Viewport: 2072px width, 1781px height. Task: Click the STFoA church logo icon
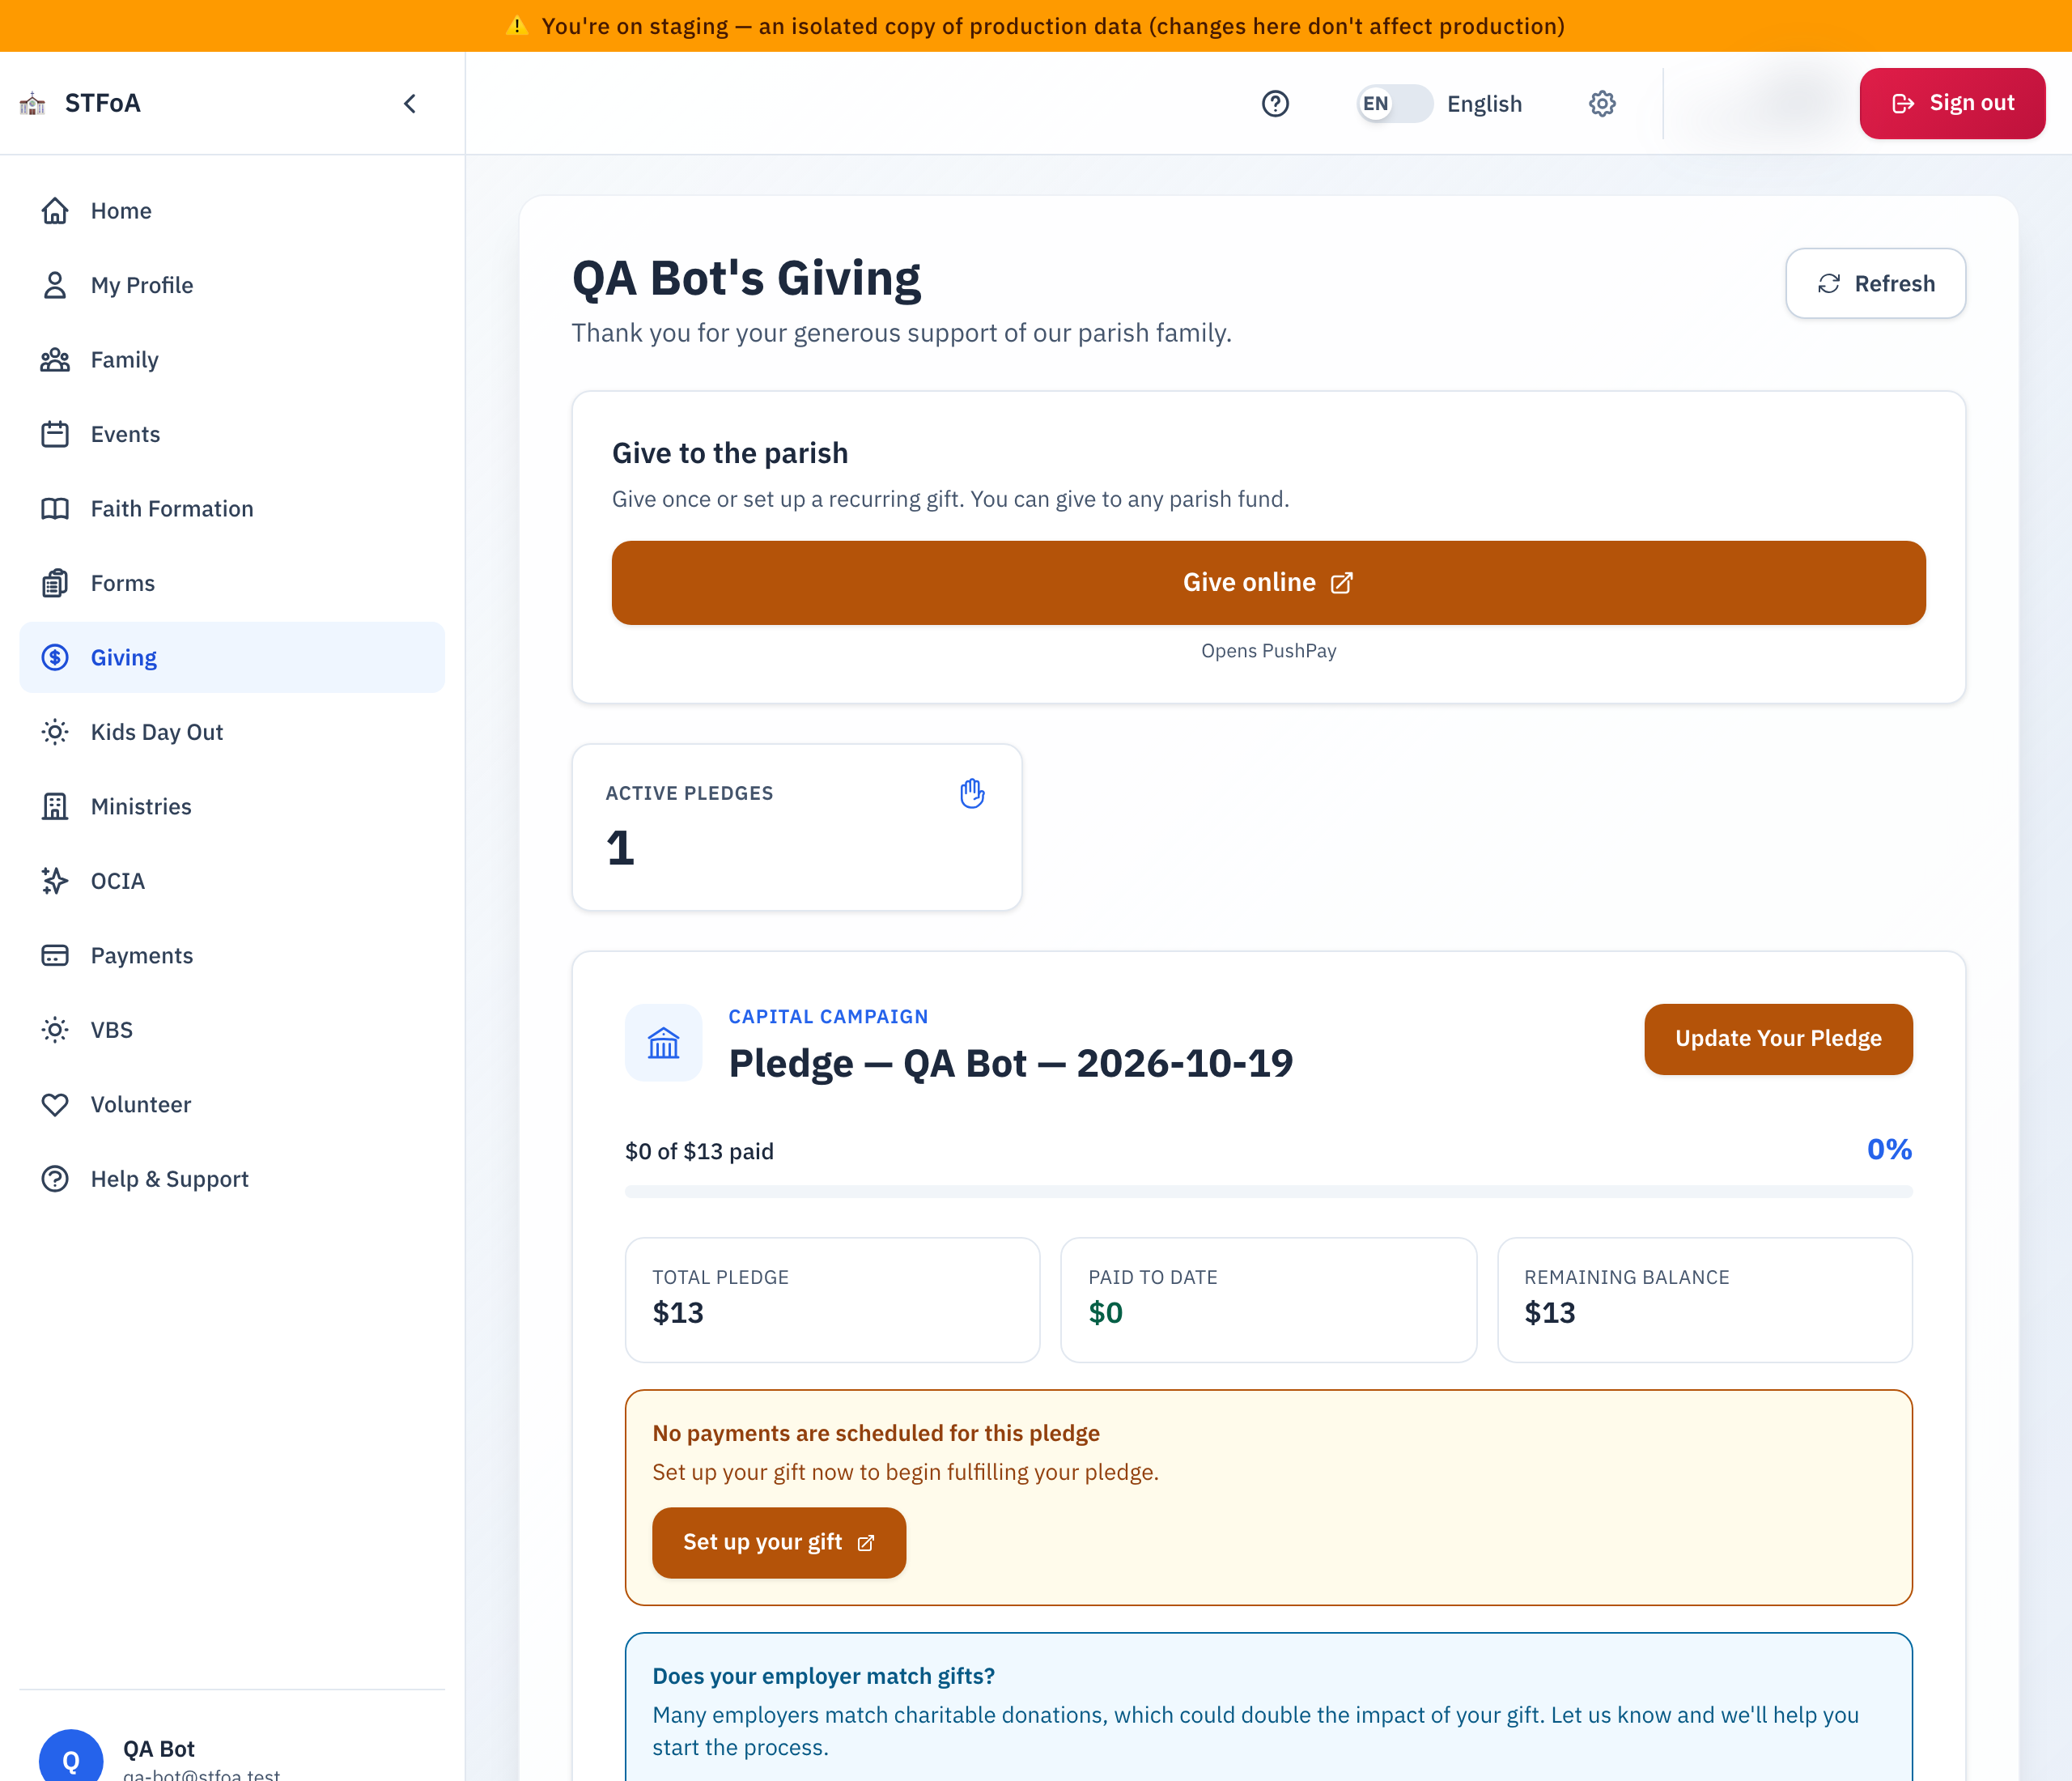click(x=33, y=103)
